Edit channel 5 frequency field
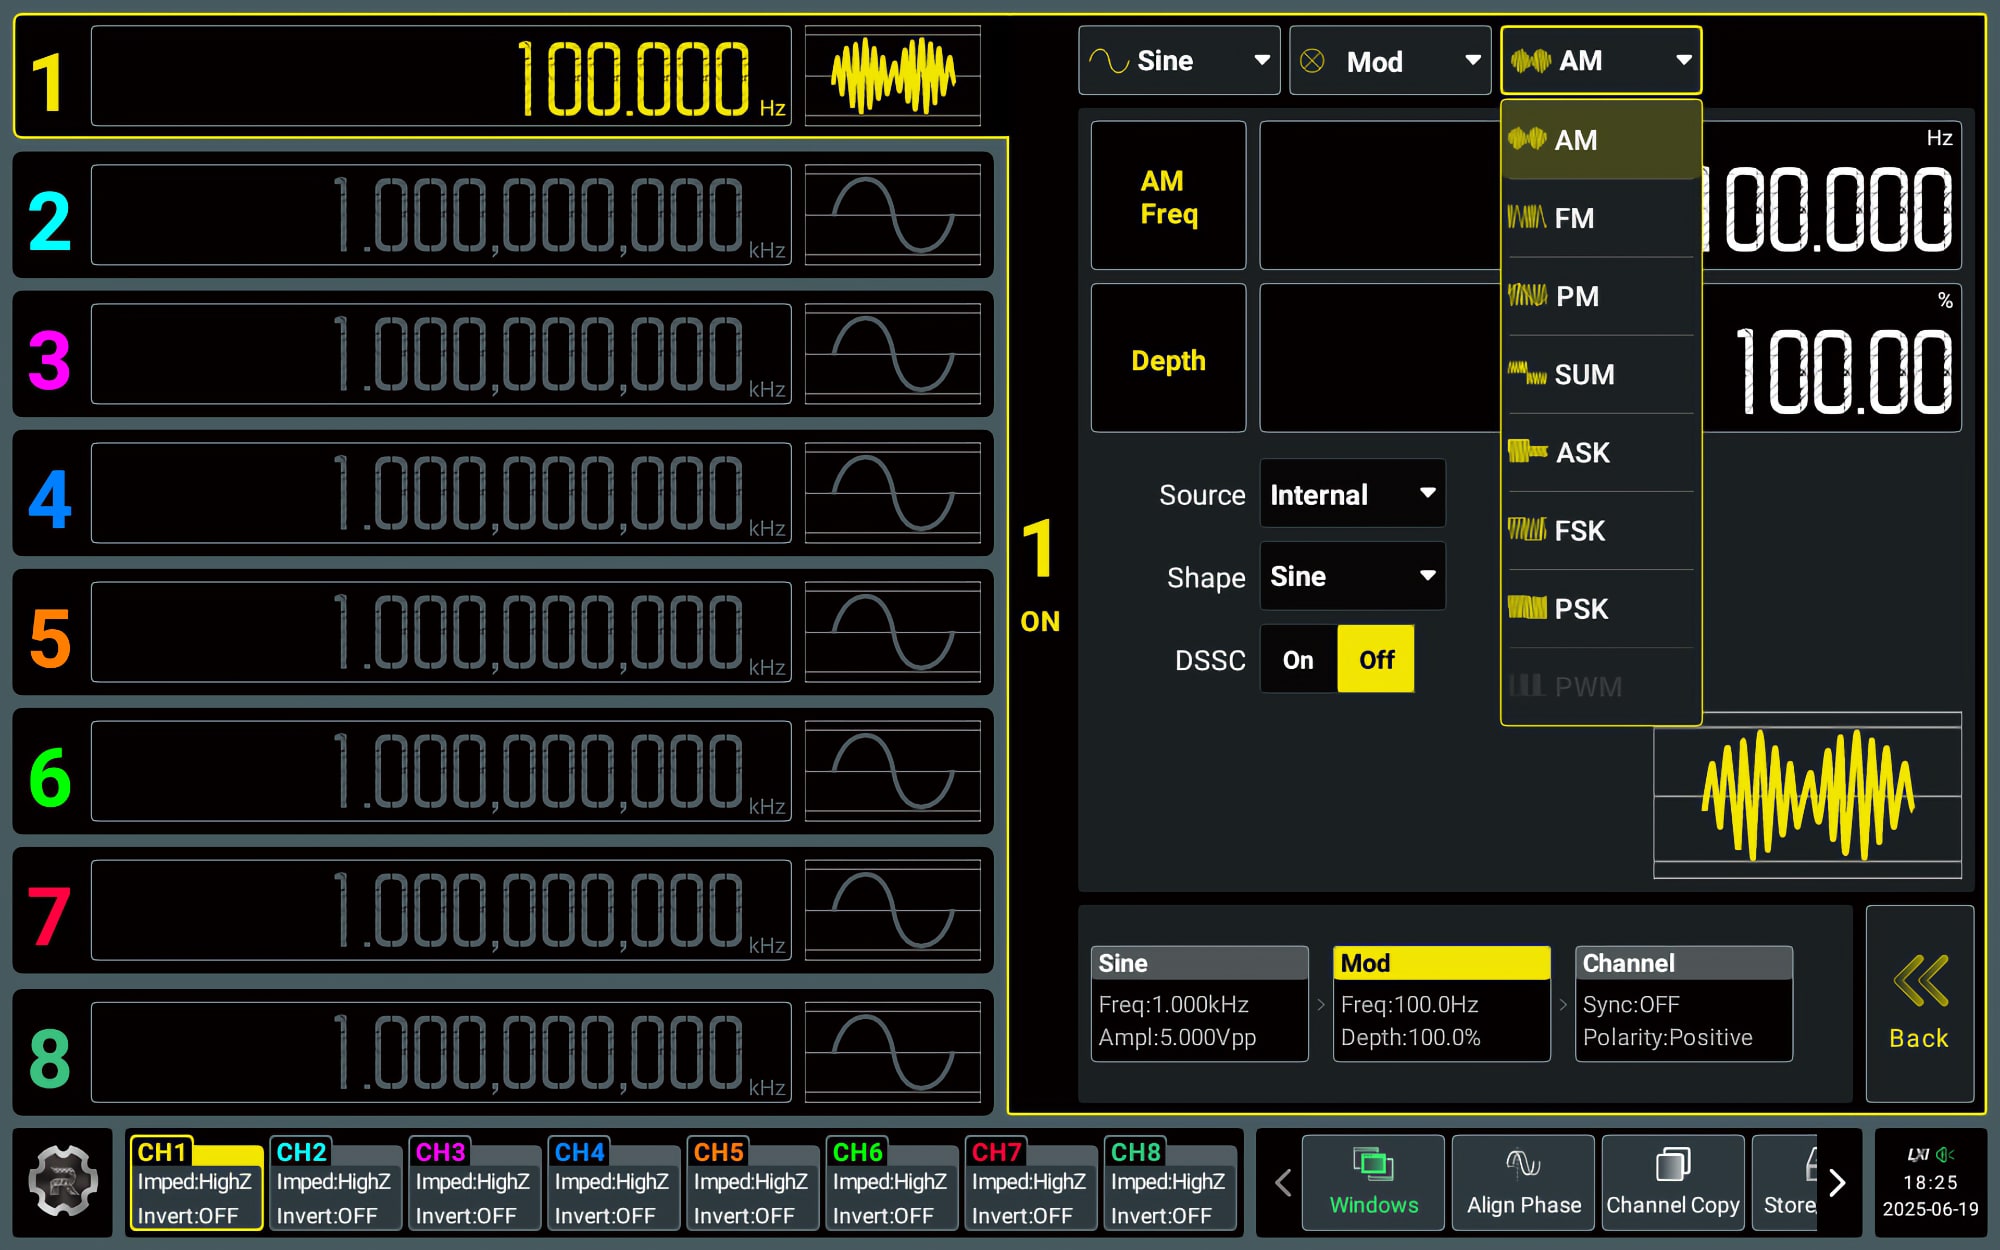The width and height of the screenshot is (2000, 1250). coord(441,632)
